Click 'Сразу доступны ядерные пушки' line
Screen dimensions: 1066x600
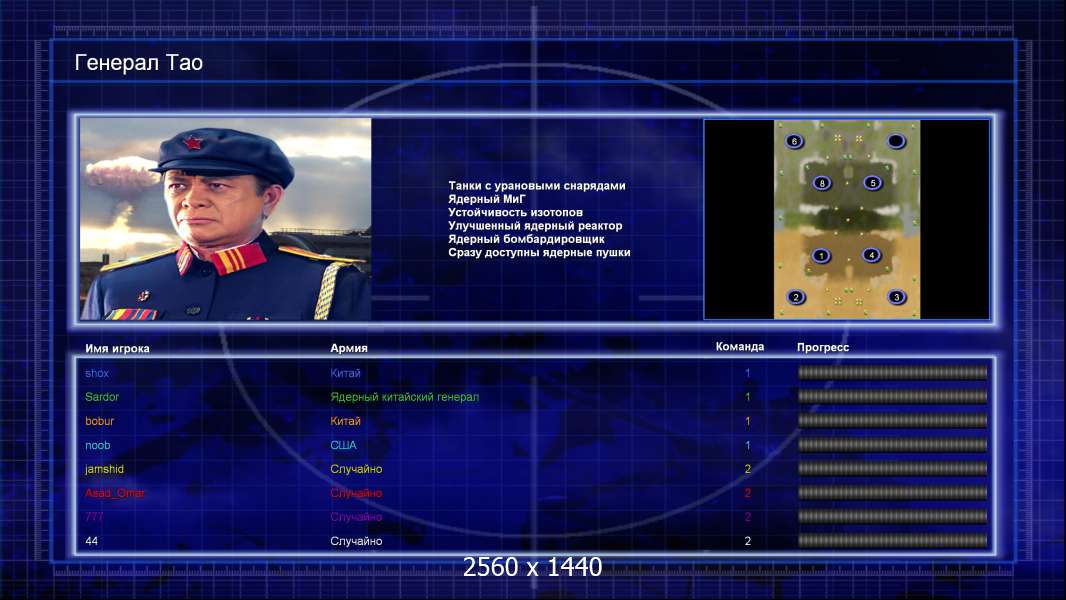click(539, 252)
